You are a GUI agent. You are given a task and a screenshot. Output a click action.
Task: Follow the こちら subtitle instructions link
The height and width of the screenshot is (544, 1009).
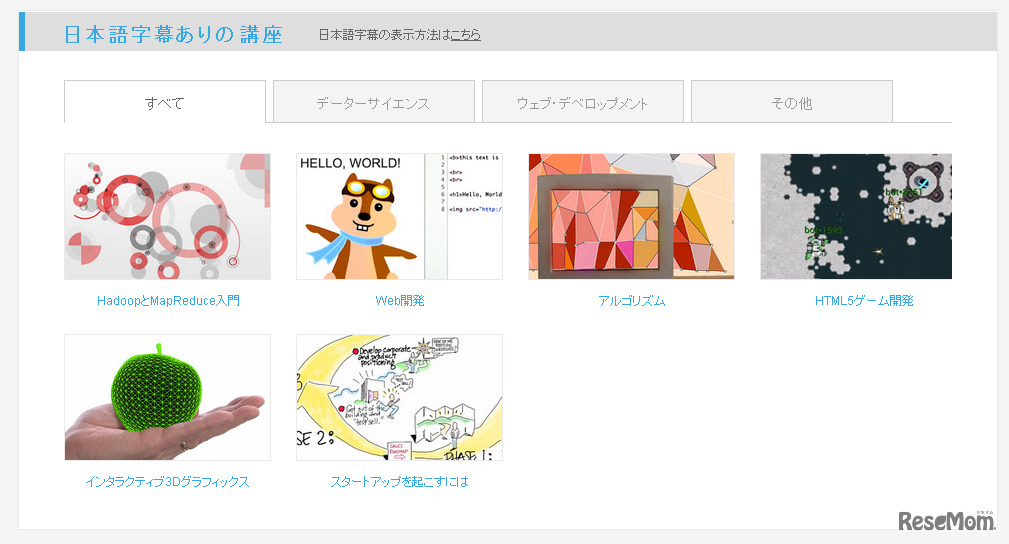click(x=466, y=35)
